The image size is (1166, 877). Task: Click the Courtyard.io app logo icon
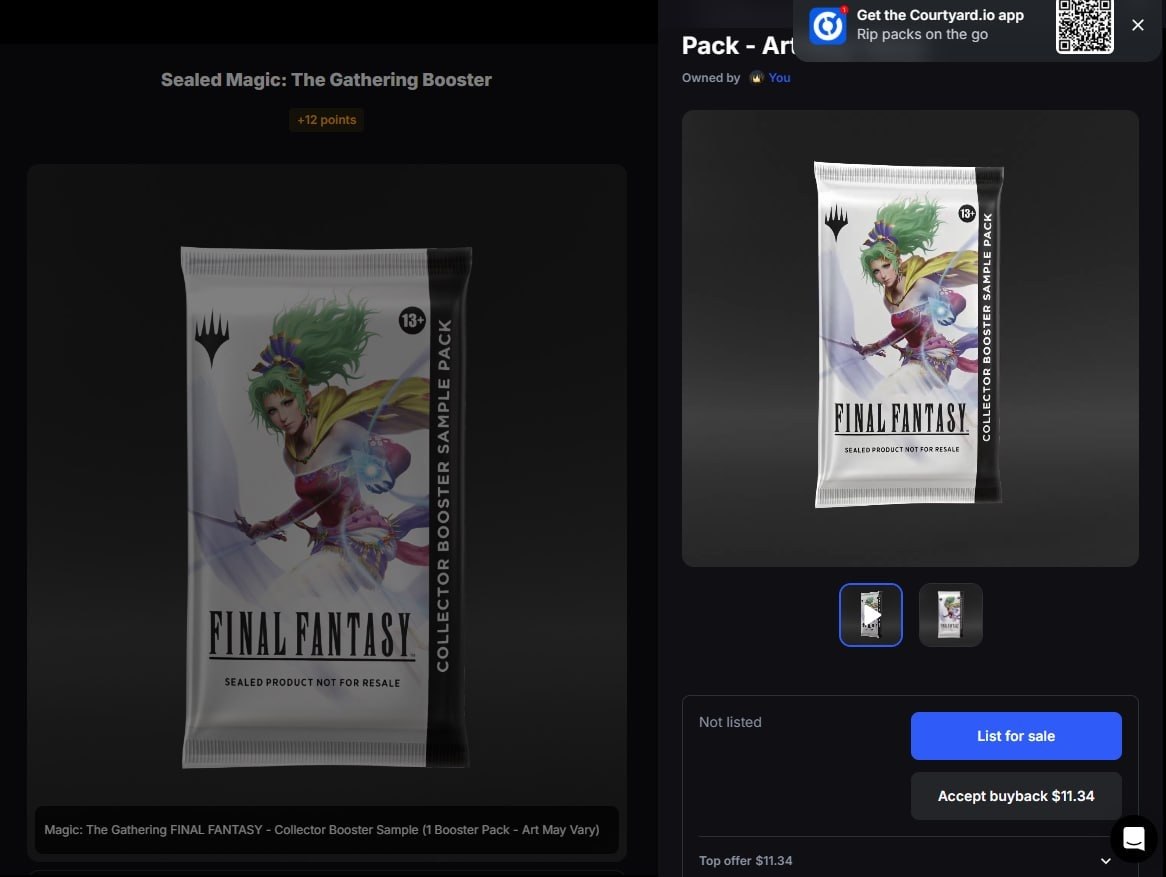coord(827,26)
